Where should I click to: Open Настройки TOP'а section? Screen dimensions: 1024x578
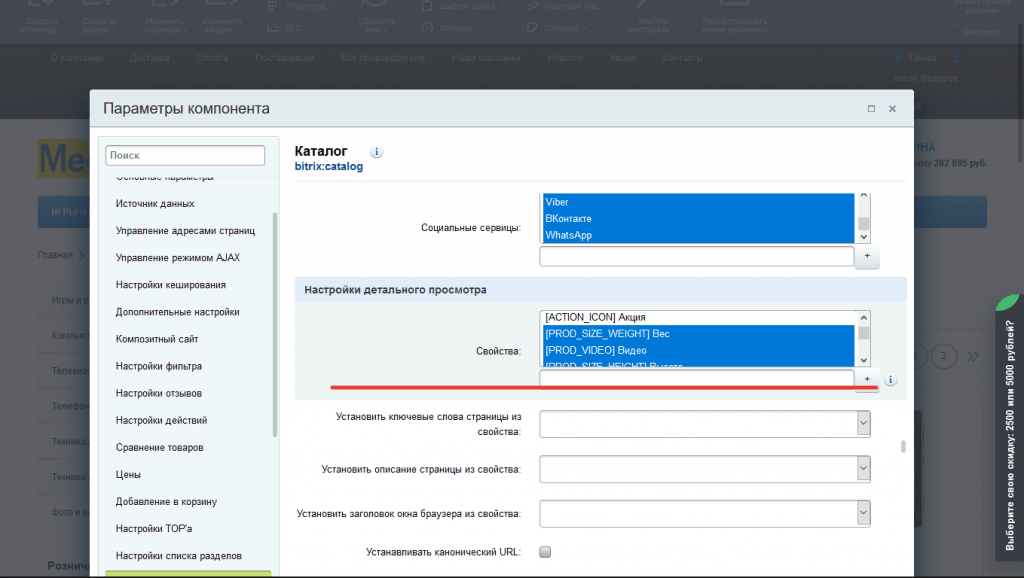pos(153,529)
